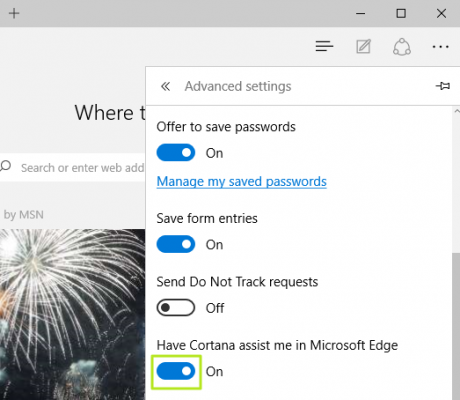The width and height of the screenshot is (460, 400).
Task: Click the Advanced settings heading text
Action: [x=238, y=86]
